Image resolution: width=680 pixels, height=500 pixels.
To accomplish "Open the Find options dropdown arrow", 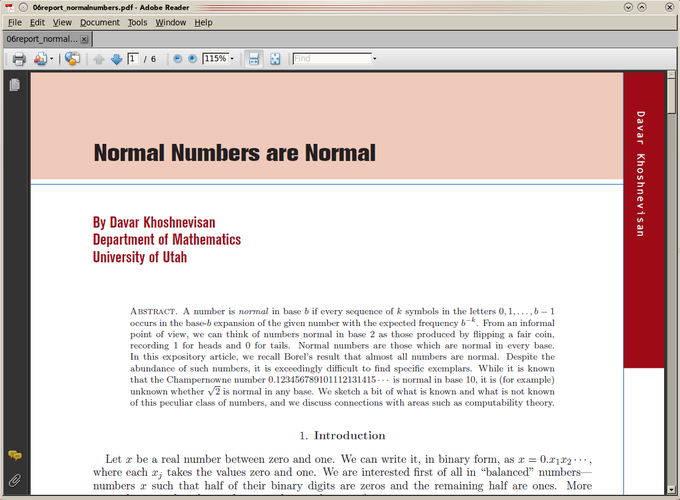I will [375, 59].
